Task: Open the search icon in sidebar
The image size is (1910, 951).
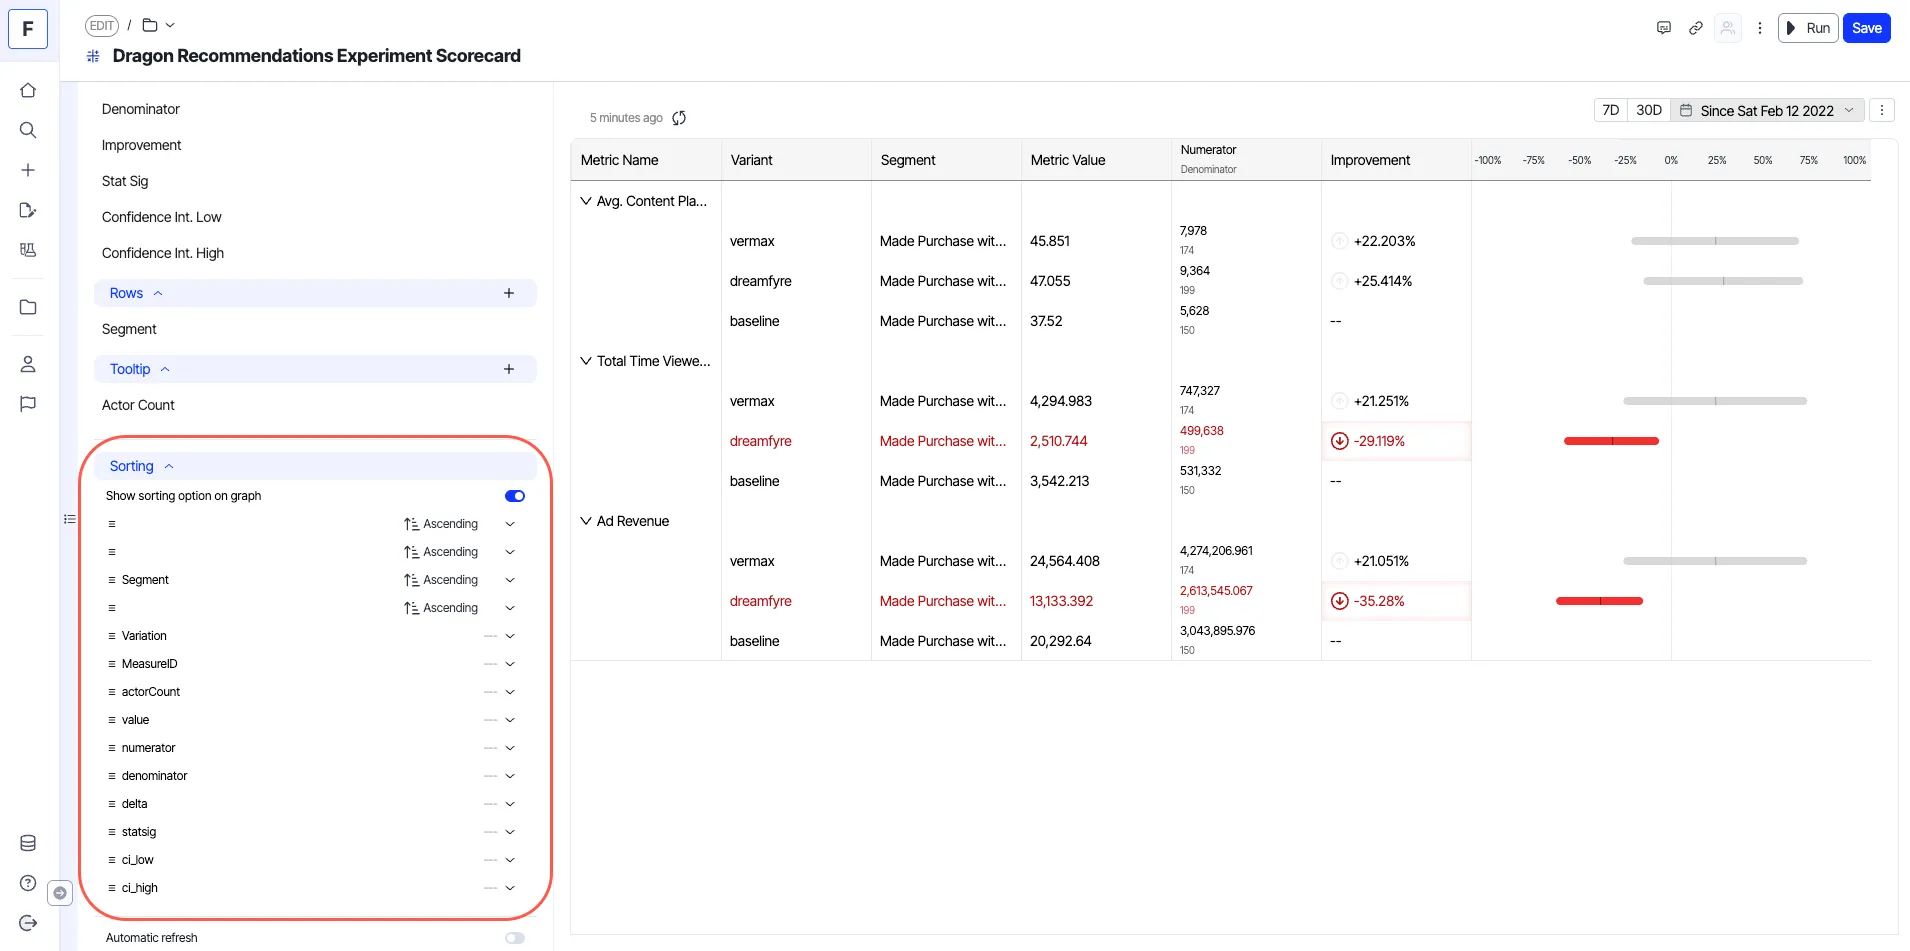Action: click(x=28, y=130)
